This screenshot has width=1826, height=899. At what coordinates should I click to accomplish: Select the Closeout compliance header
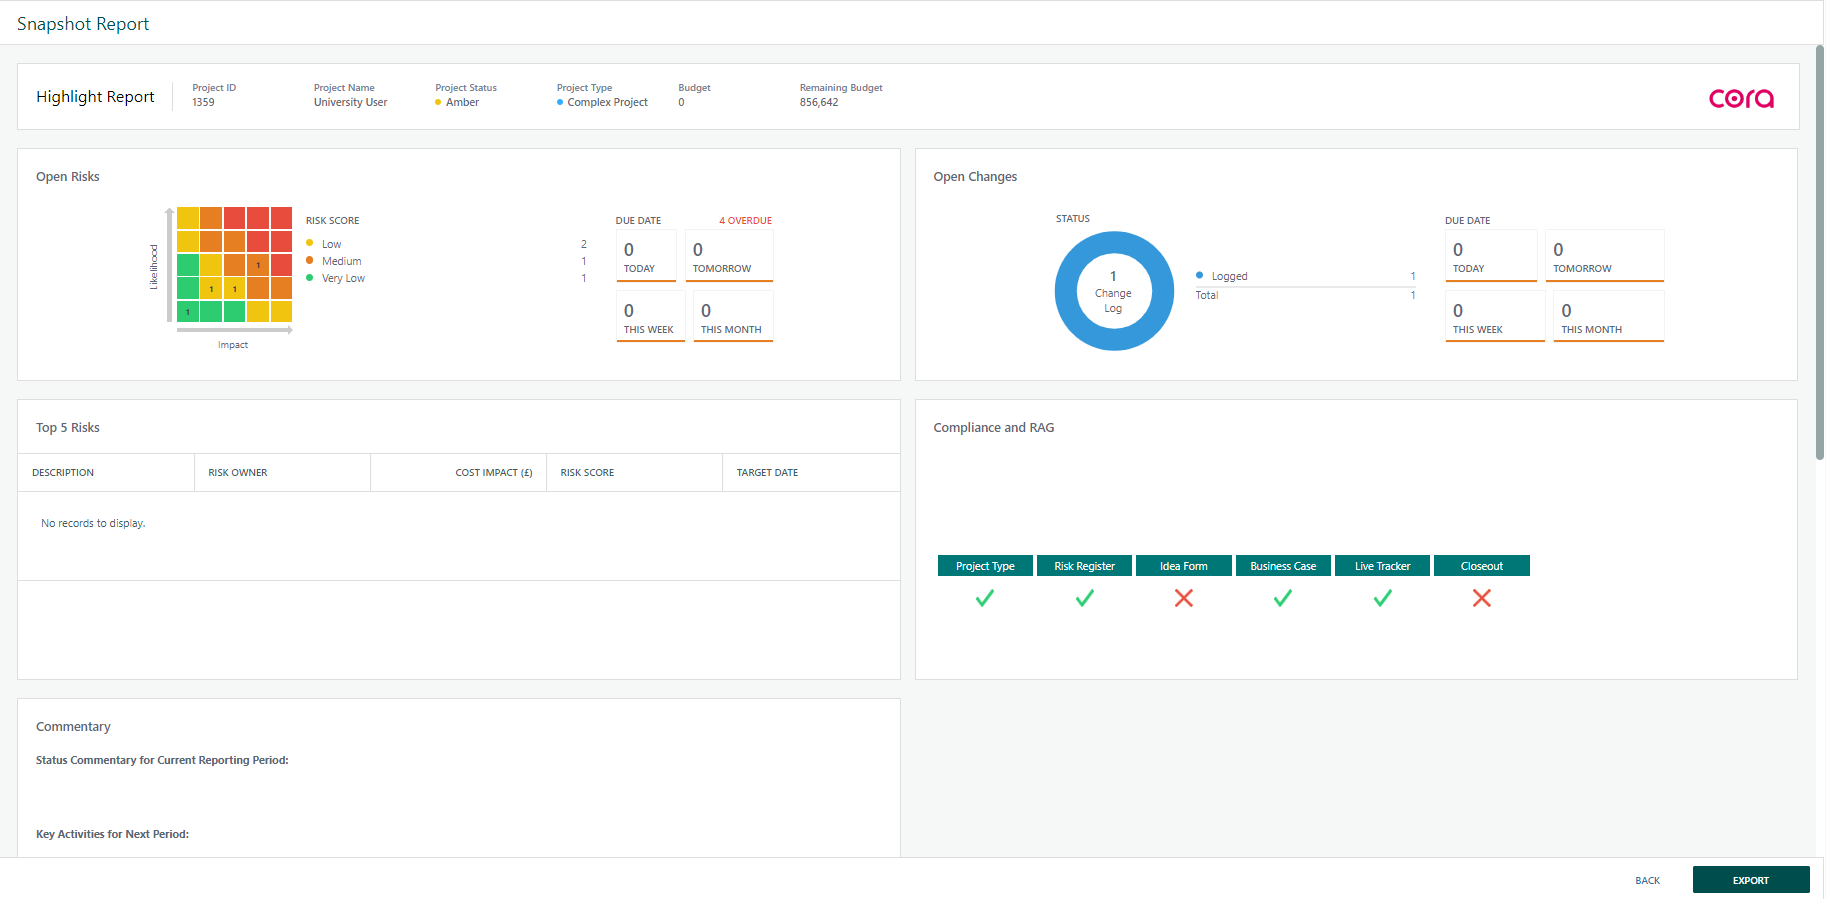1482,566
